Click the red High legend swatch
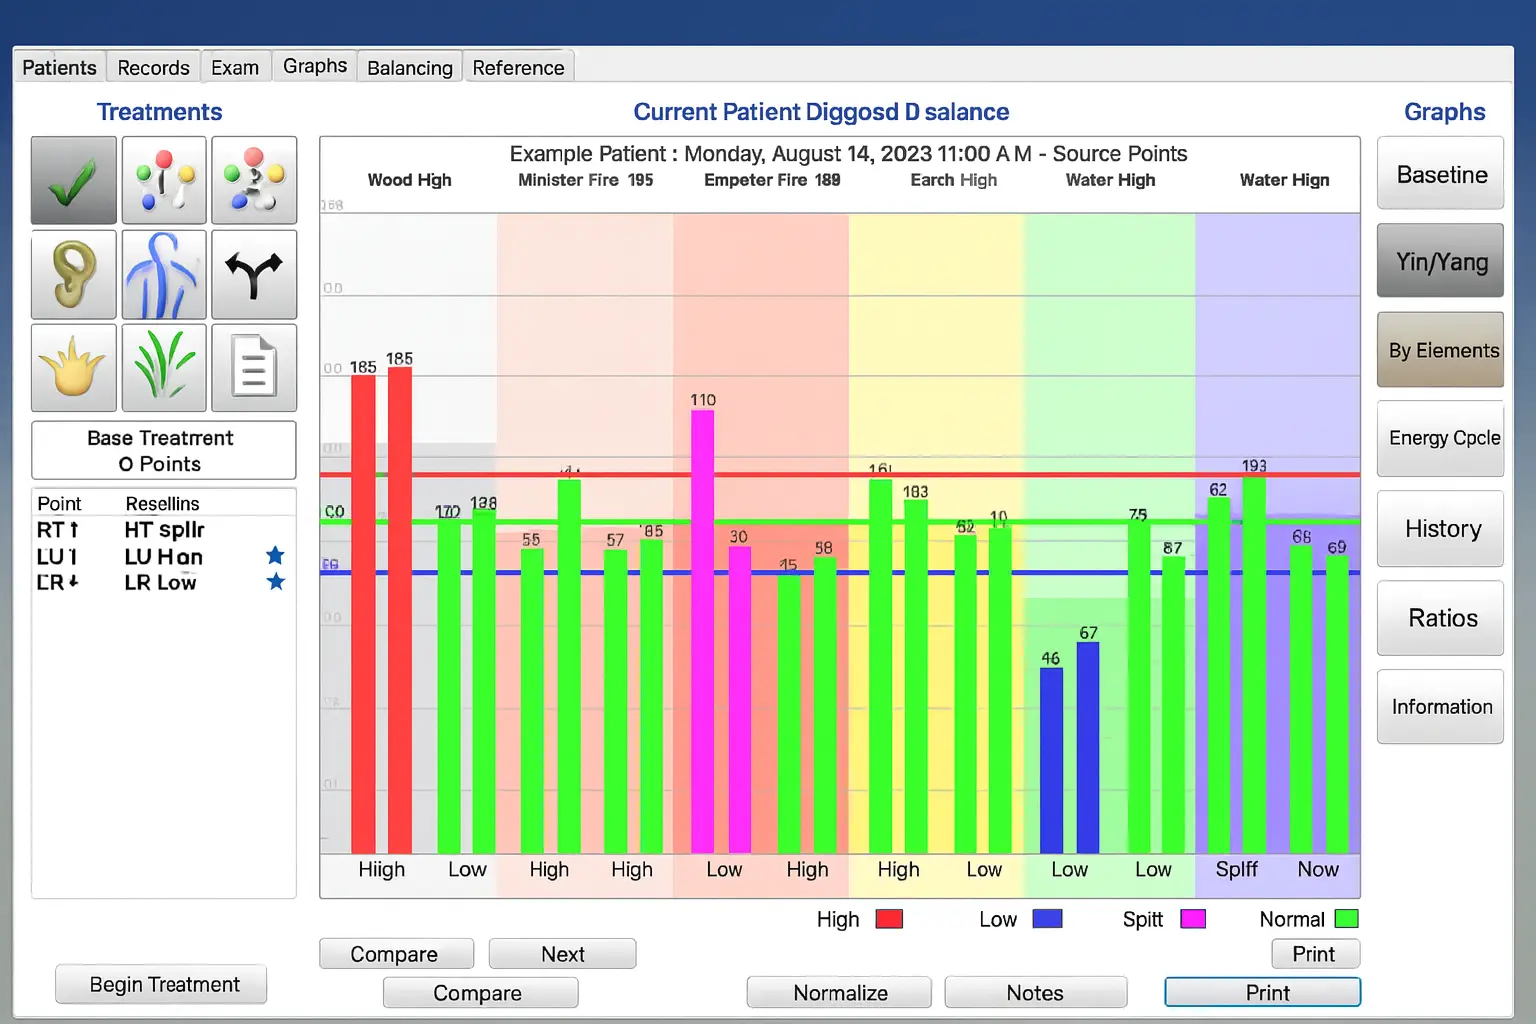1536x1024 pixels. click(x=889, y=919)
